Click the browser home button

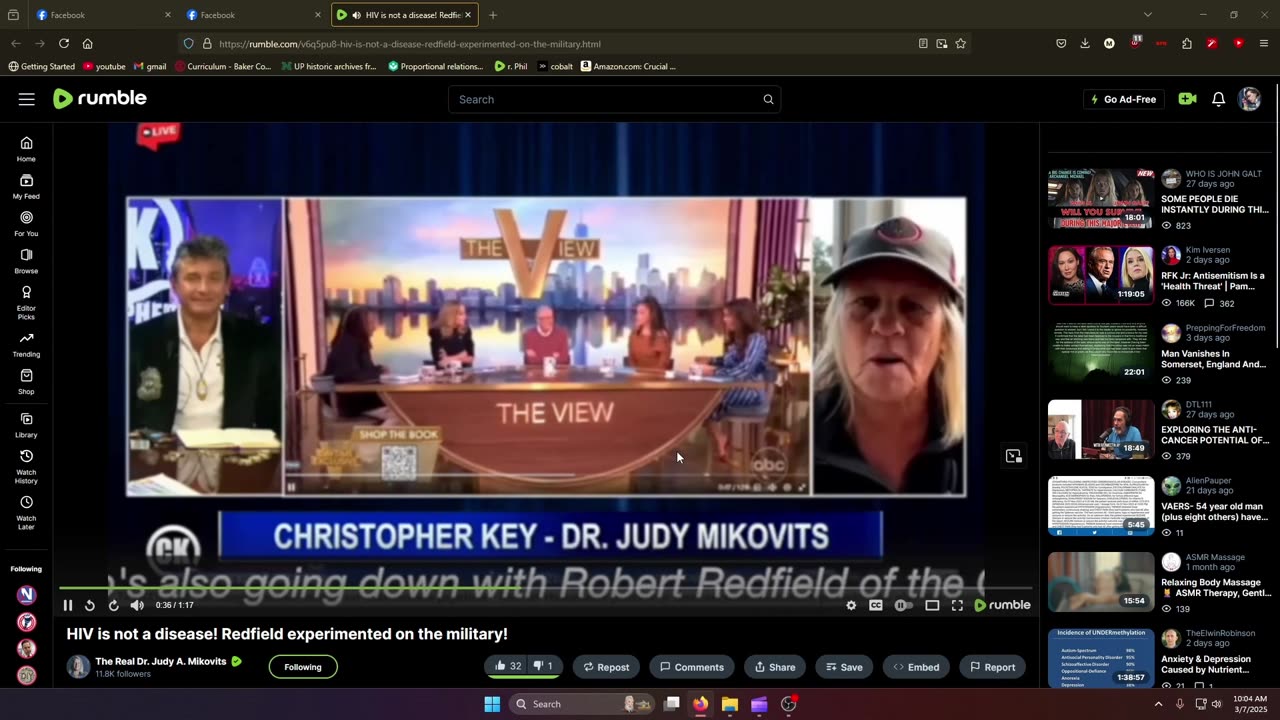[88, 44]
